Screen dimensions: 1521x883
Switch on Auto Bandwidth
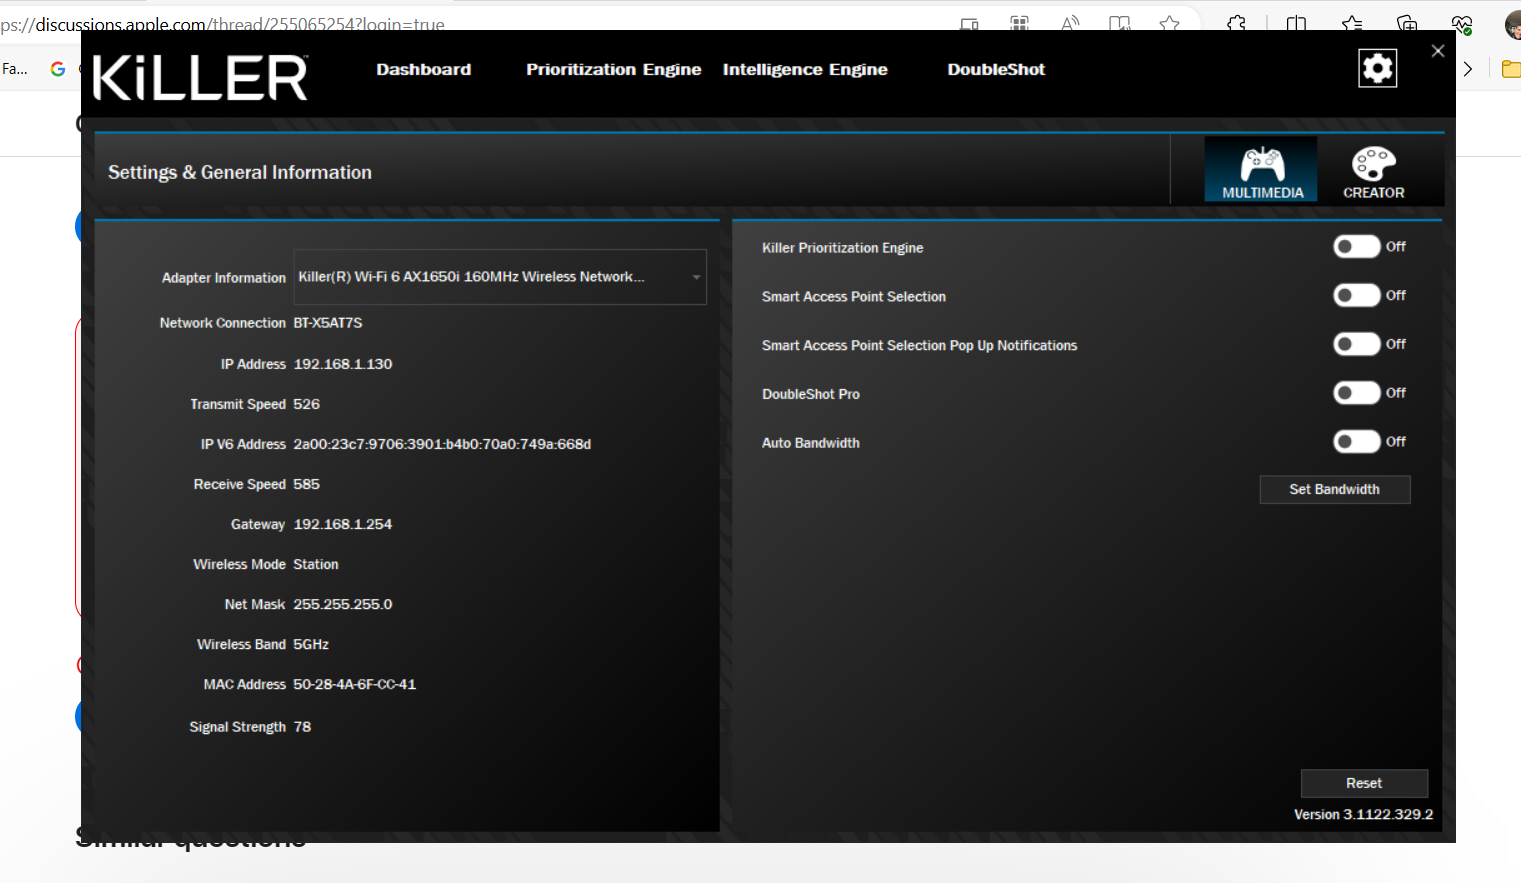click(x=1357, y=441)
